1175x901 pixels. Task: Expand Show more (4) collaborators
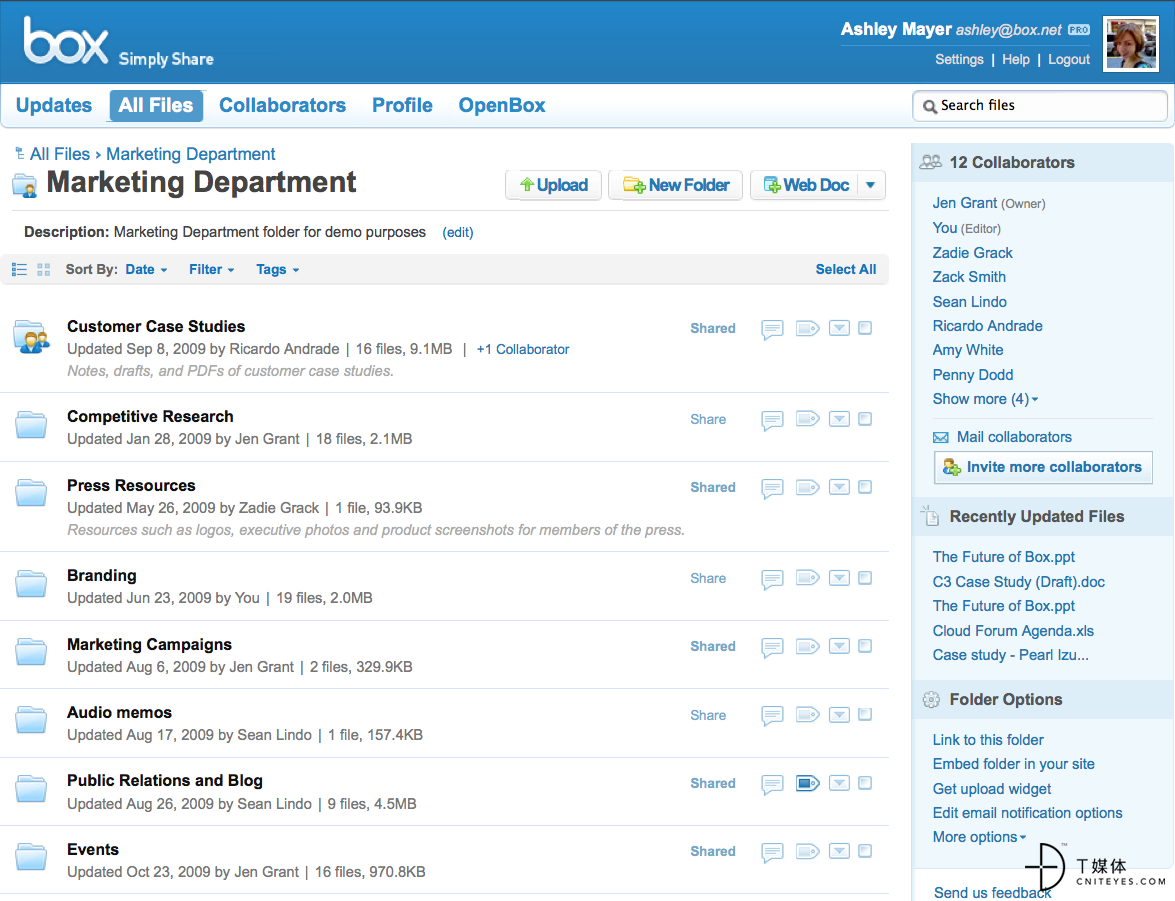[985, 400]
